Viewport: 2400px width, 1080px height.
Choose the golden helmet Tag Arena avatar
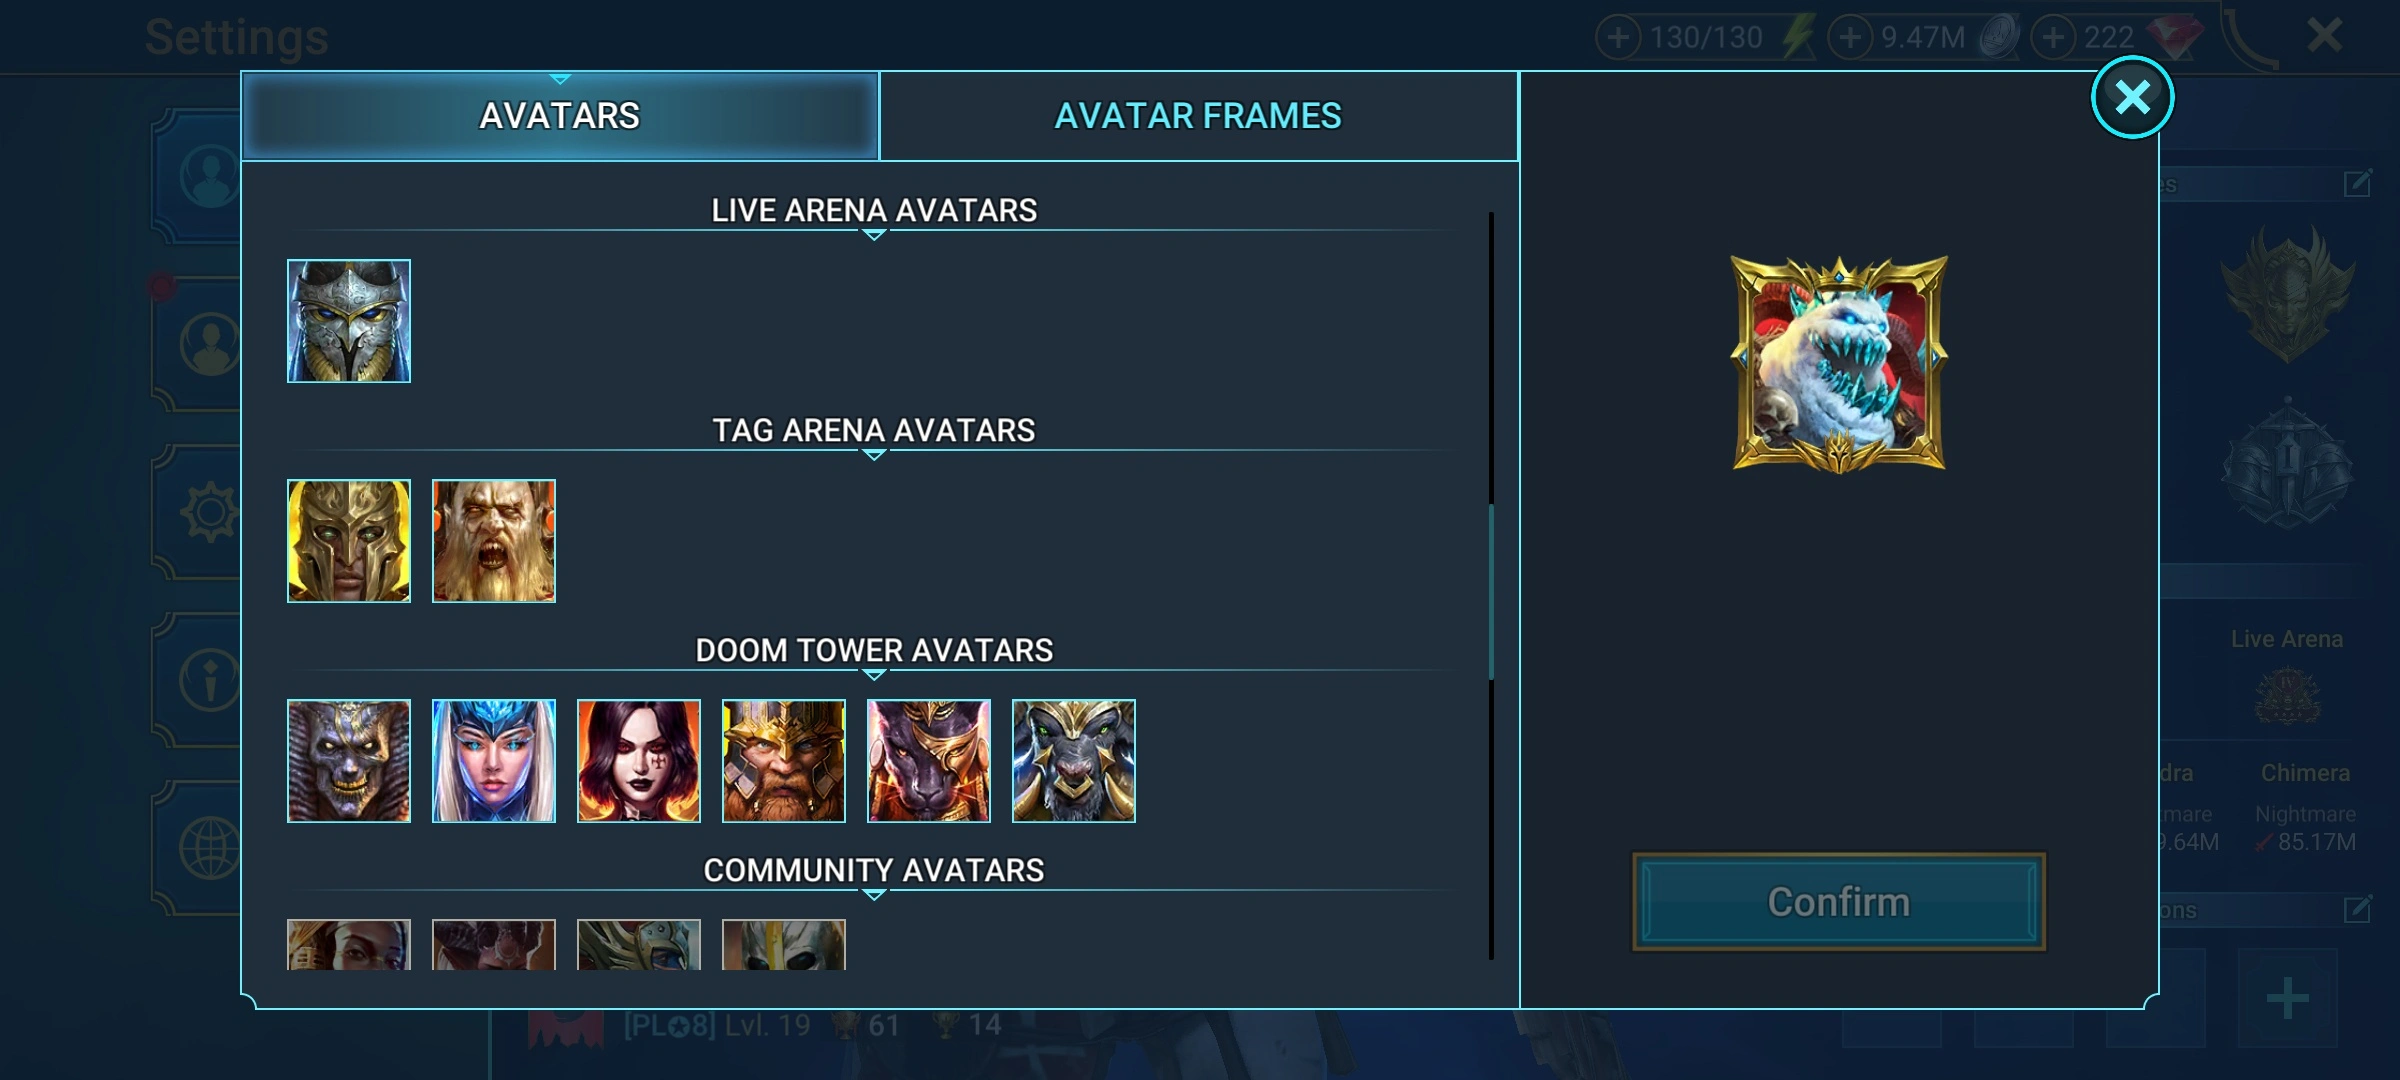click(349, 541)
